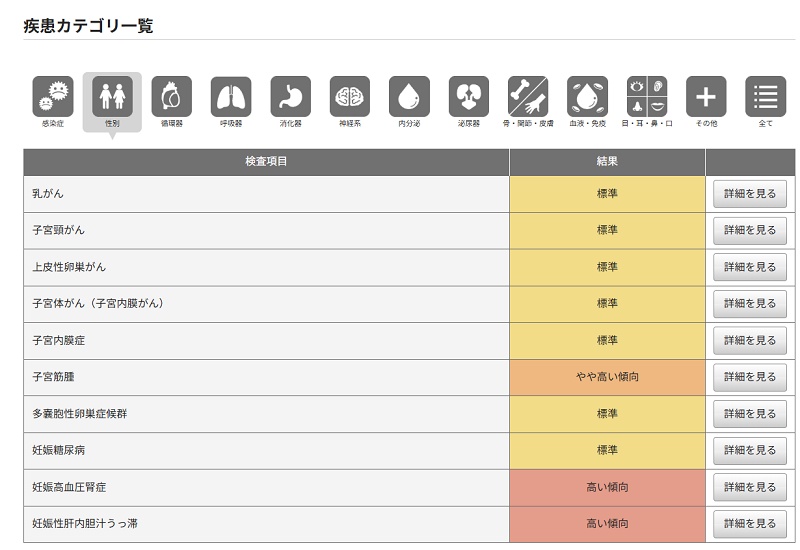Select the 血液・免疫 blood category icon
Viewport: 800px width, 550px height.
[x=587, y=97]
